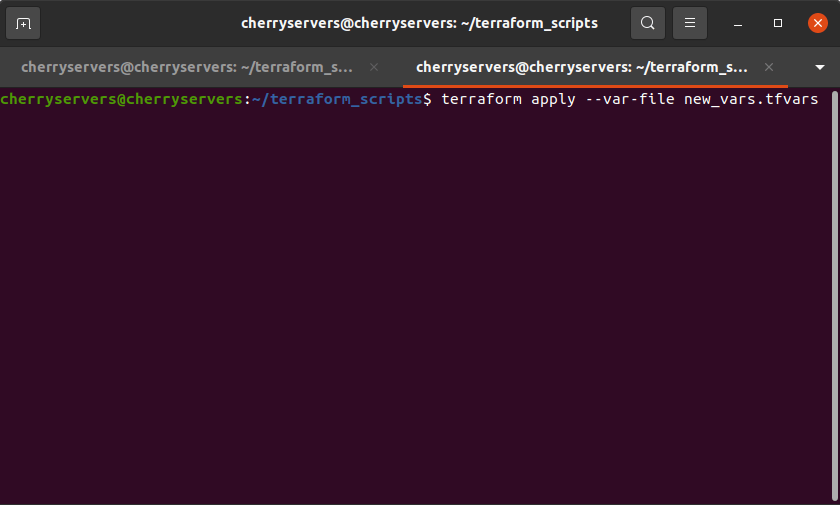Open a new terminal tab

click(24, 23)
